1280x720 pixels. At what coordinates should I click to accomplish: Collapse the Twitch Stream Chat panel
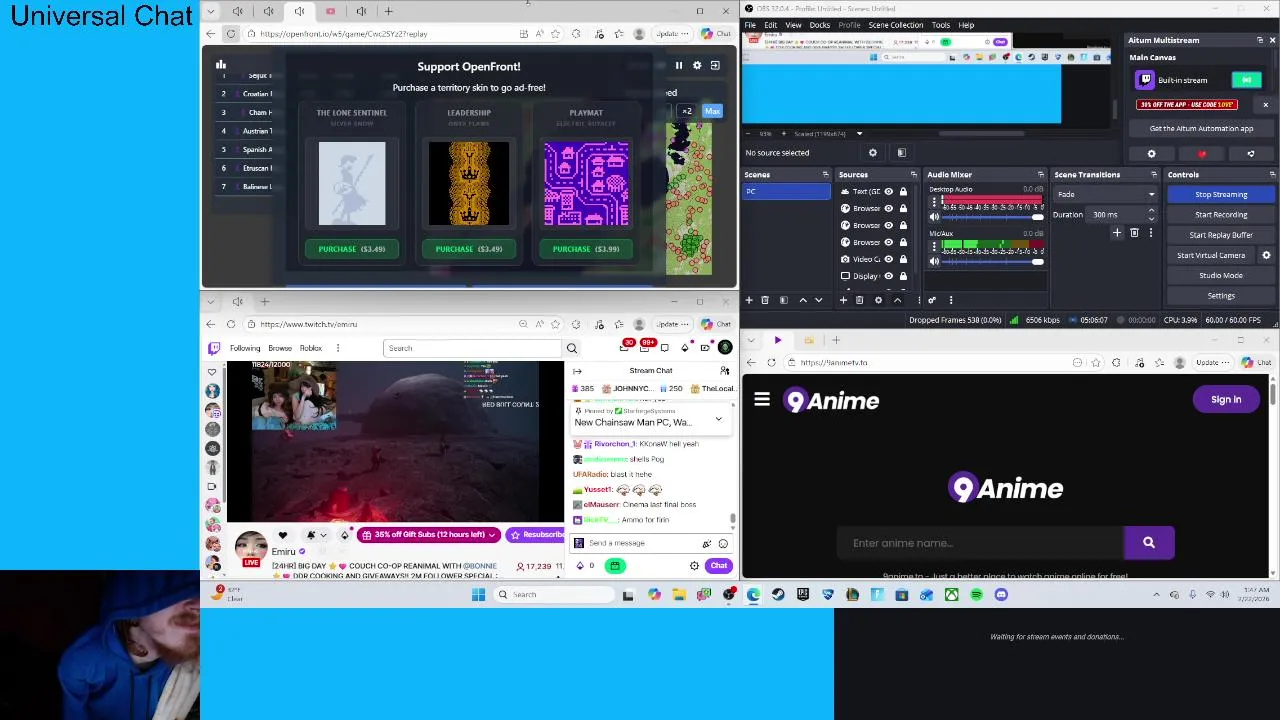click(x=577, y=371)
